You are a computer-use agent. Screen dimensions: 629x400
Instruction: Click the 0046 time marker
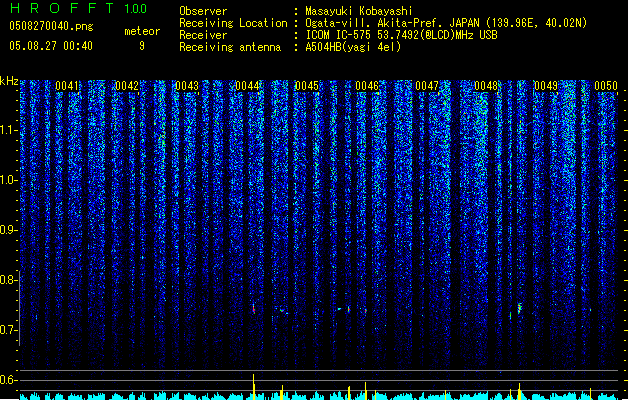pos(367,86)
